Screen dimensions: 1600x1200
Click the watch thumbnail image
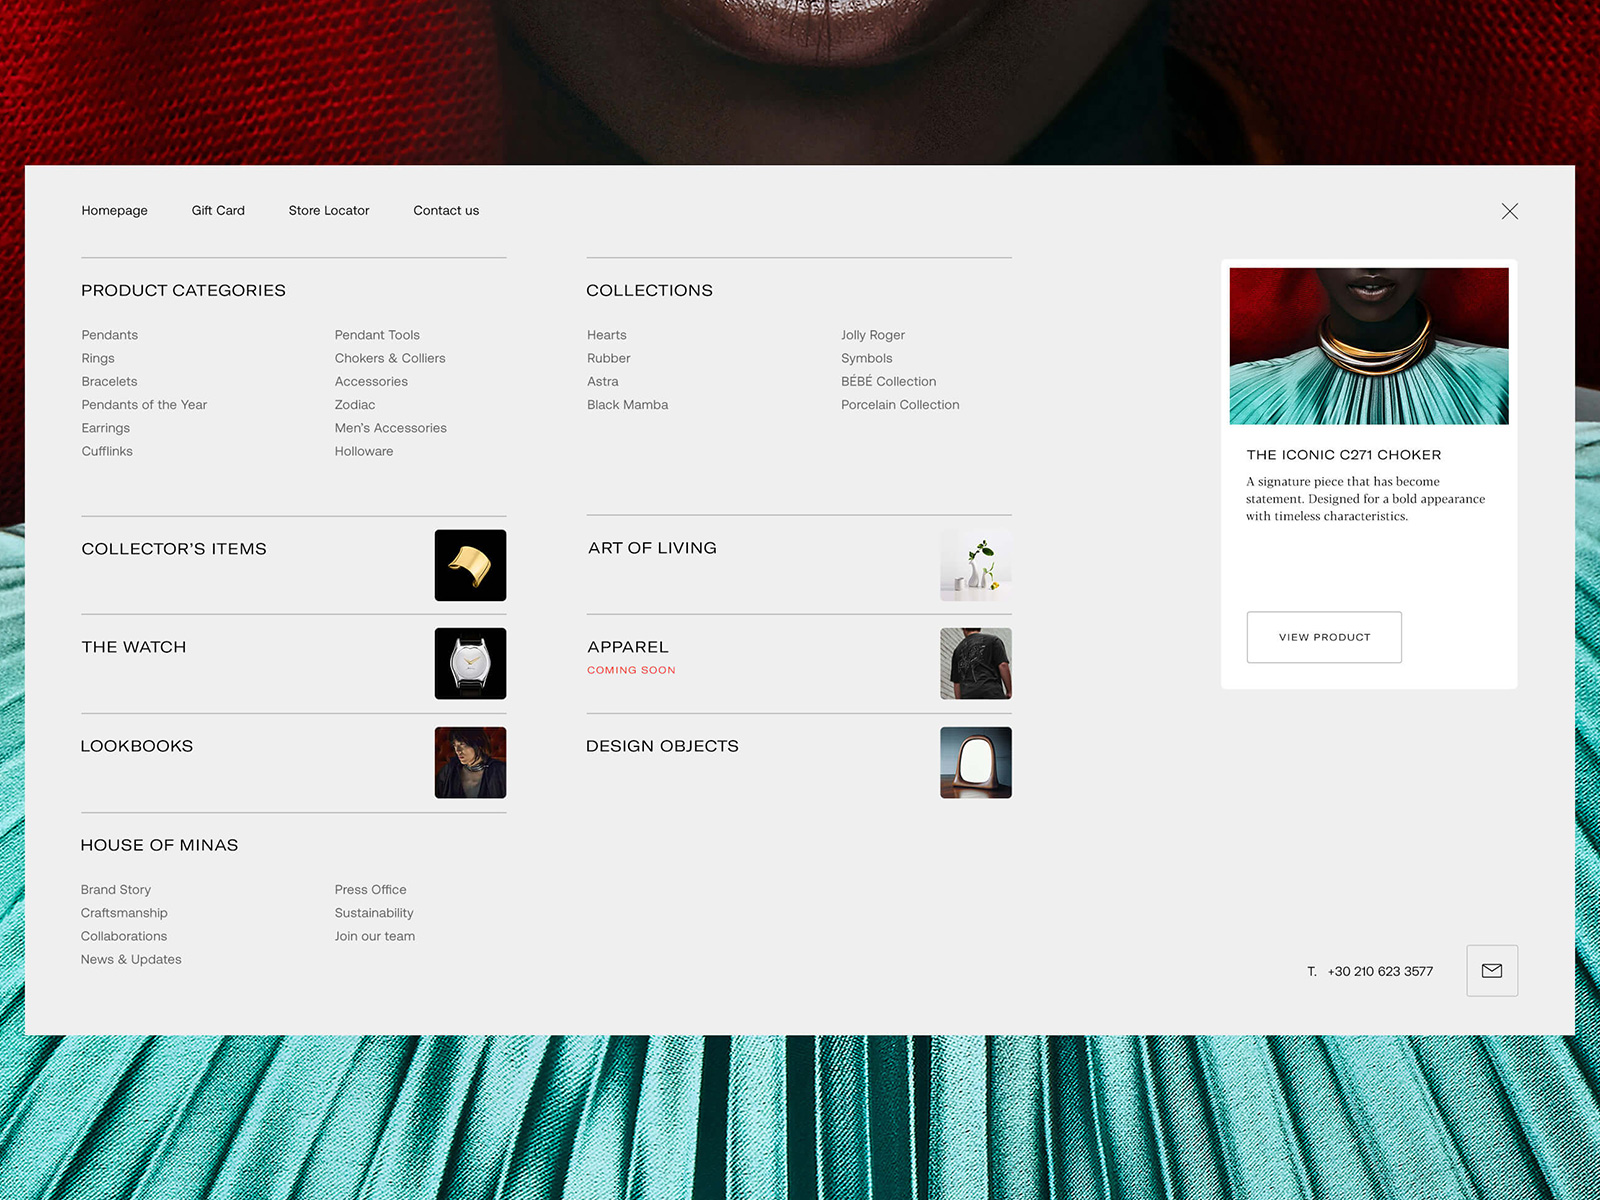pos(470,663)
